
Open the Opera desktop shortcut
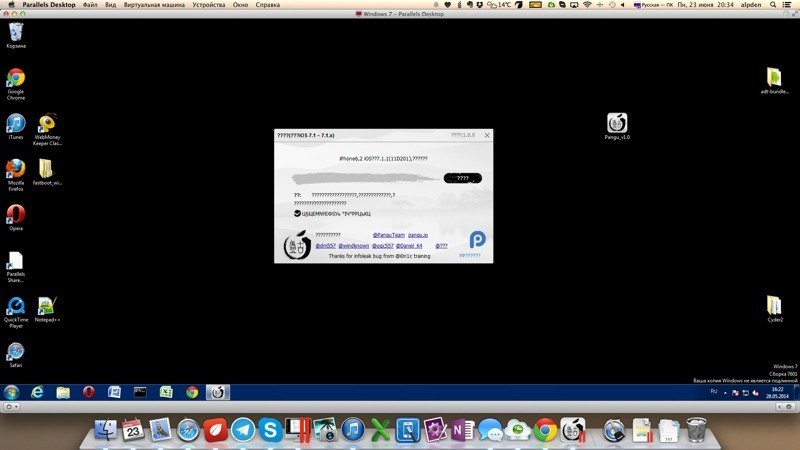pyautogui.click(x=16, y=214)
